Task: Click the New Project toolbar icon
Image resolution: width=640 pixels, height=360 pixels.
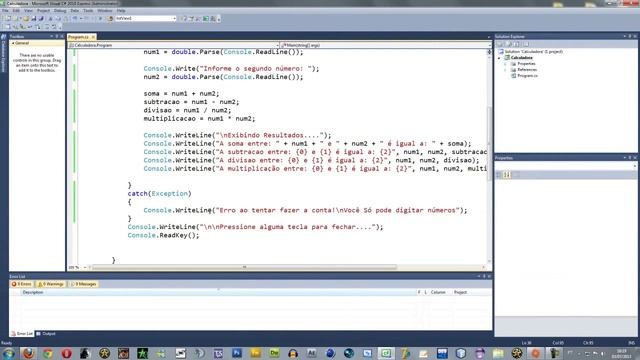Action: pyautogui.click(x=7, y=18)
